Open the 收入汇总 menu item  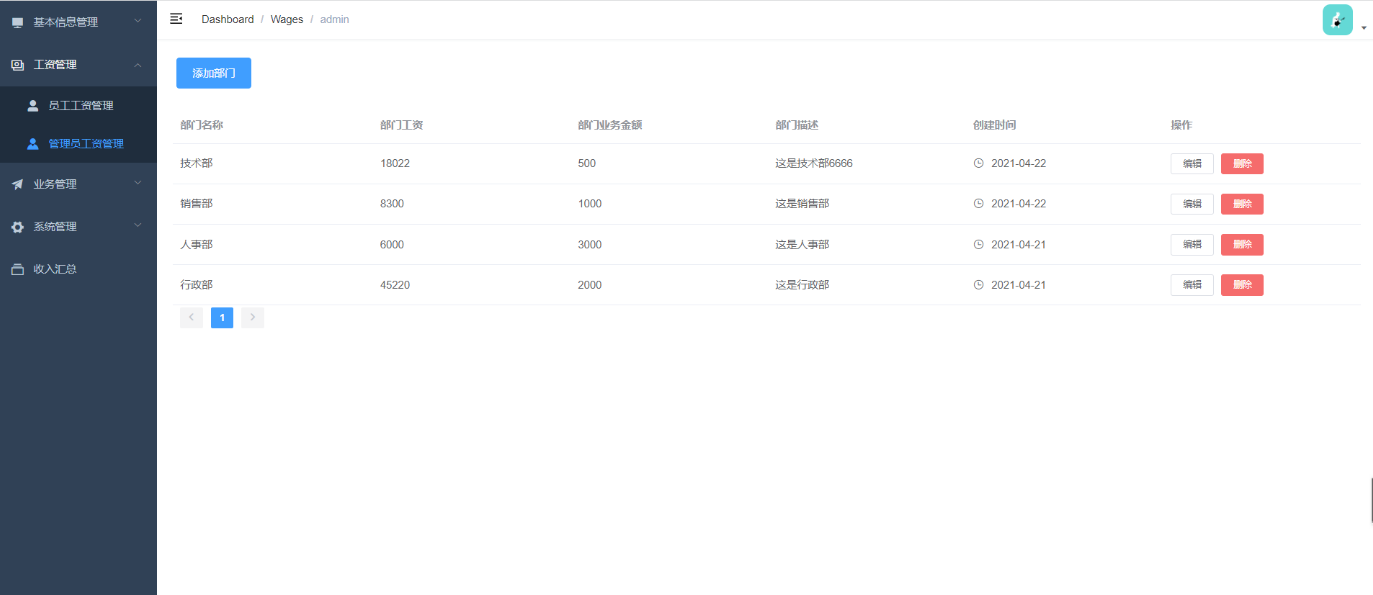click(78, 269)
